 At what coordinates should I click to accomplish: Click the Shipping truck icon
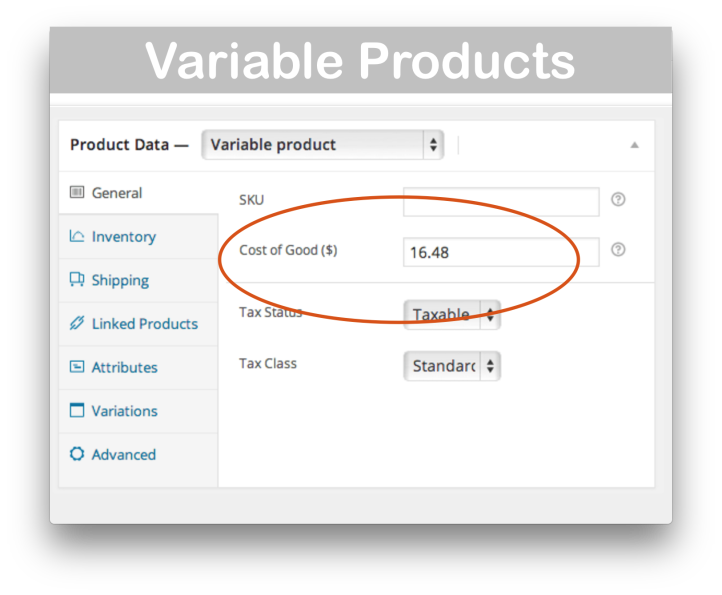tap(77, 280)
